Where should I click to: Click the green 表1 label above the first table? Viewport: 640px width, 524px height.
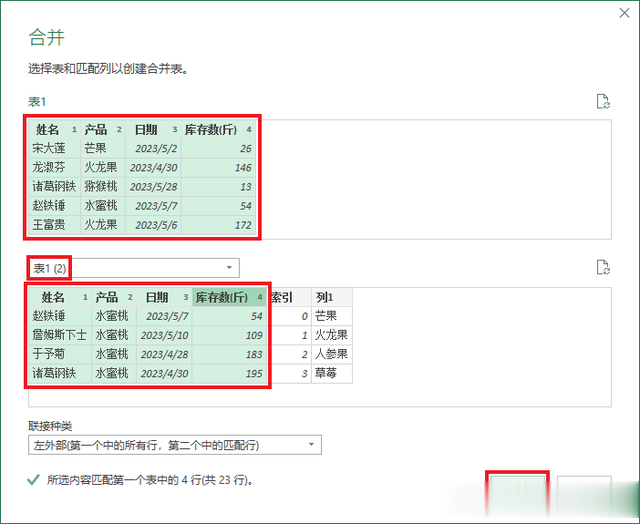(37, 102)
